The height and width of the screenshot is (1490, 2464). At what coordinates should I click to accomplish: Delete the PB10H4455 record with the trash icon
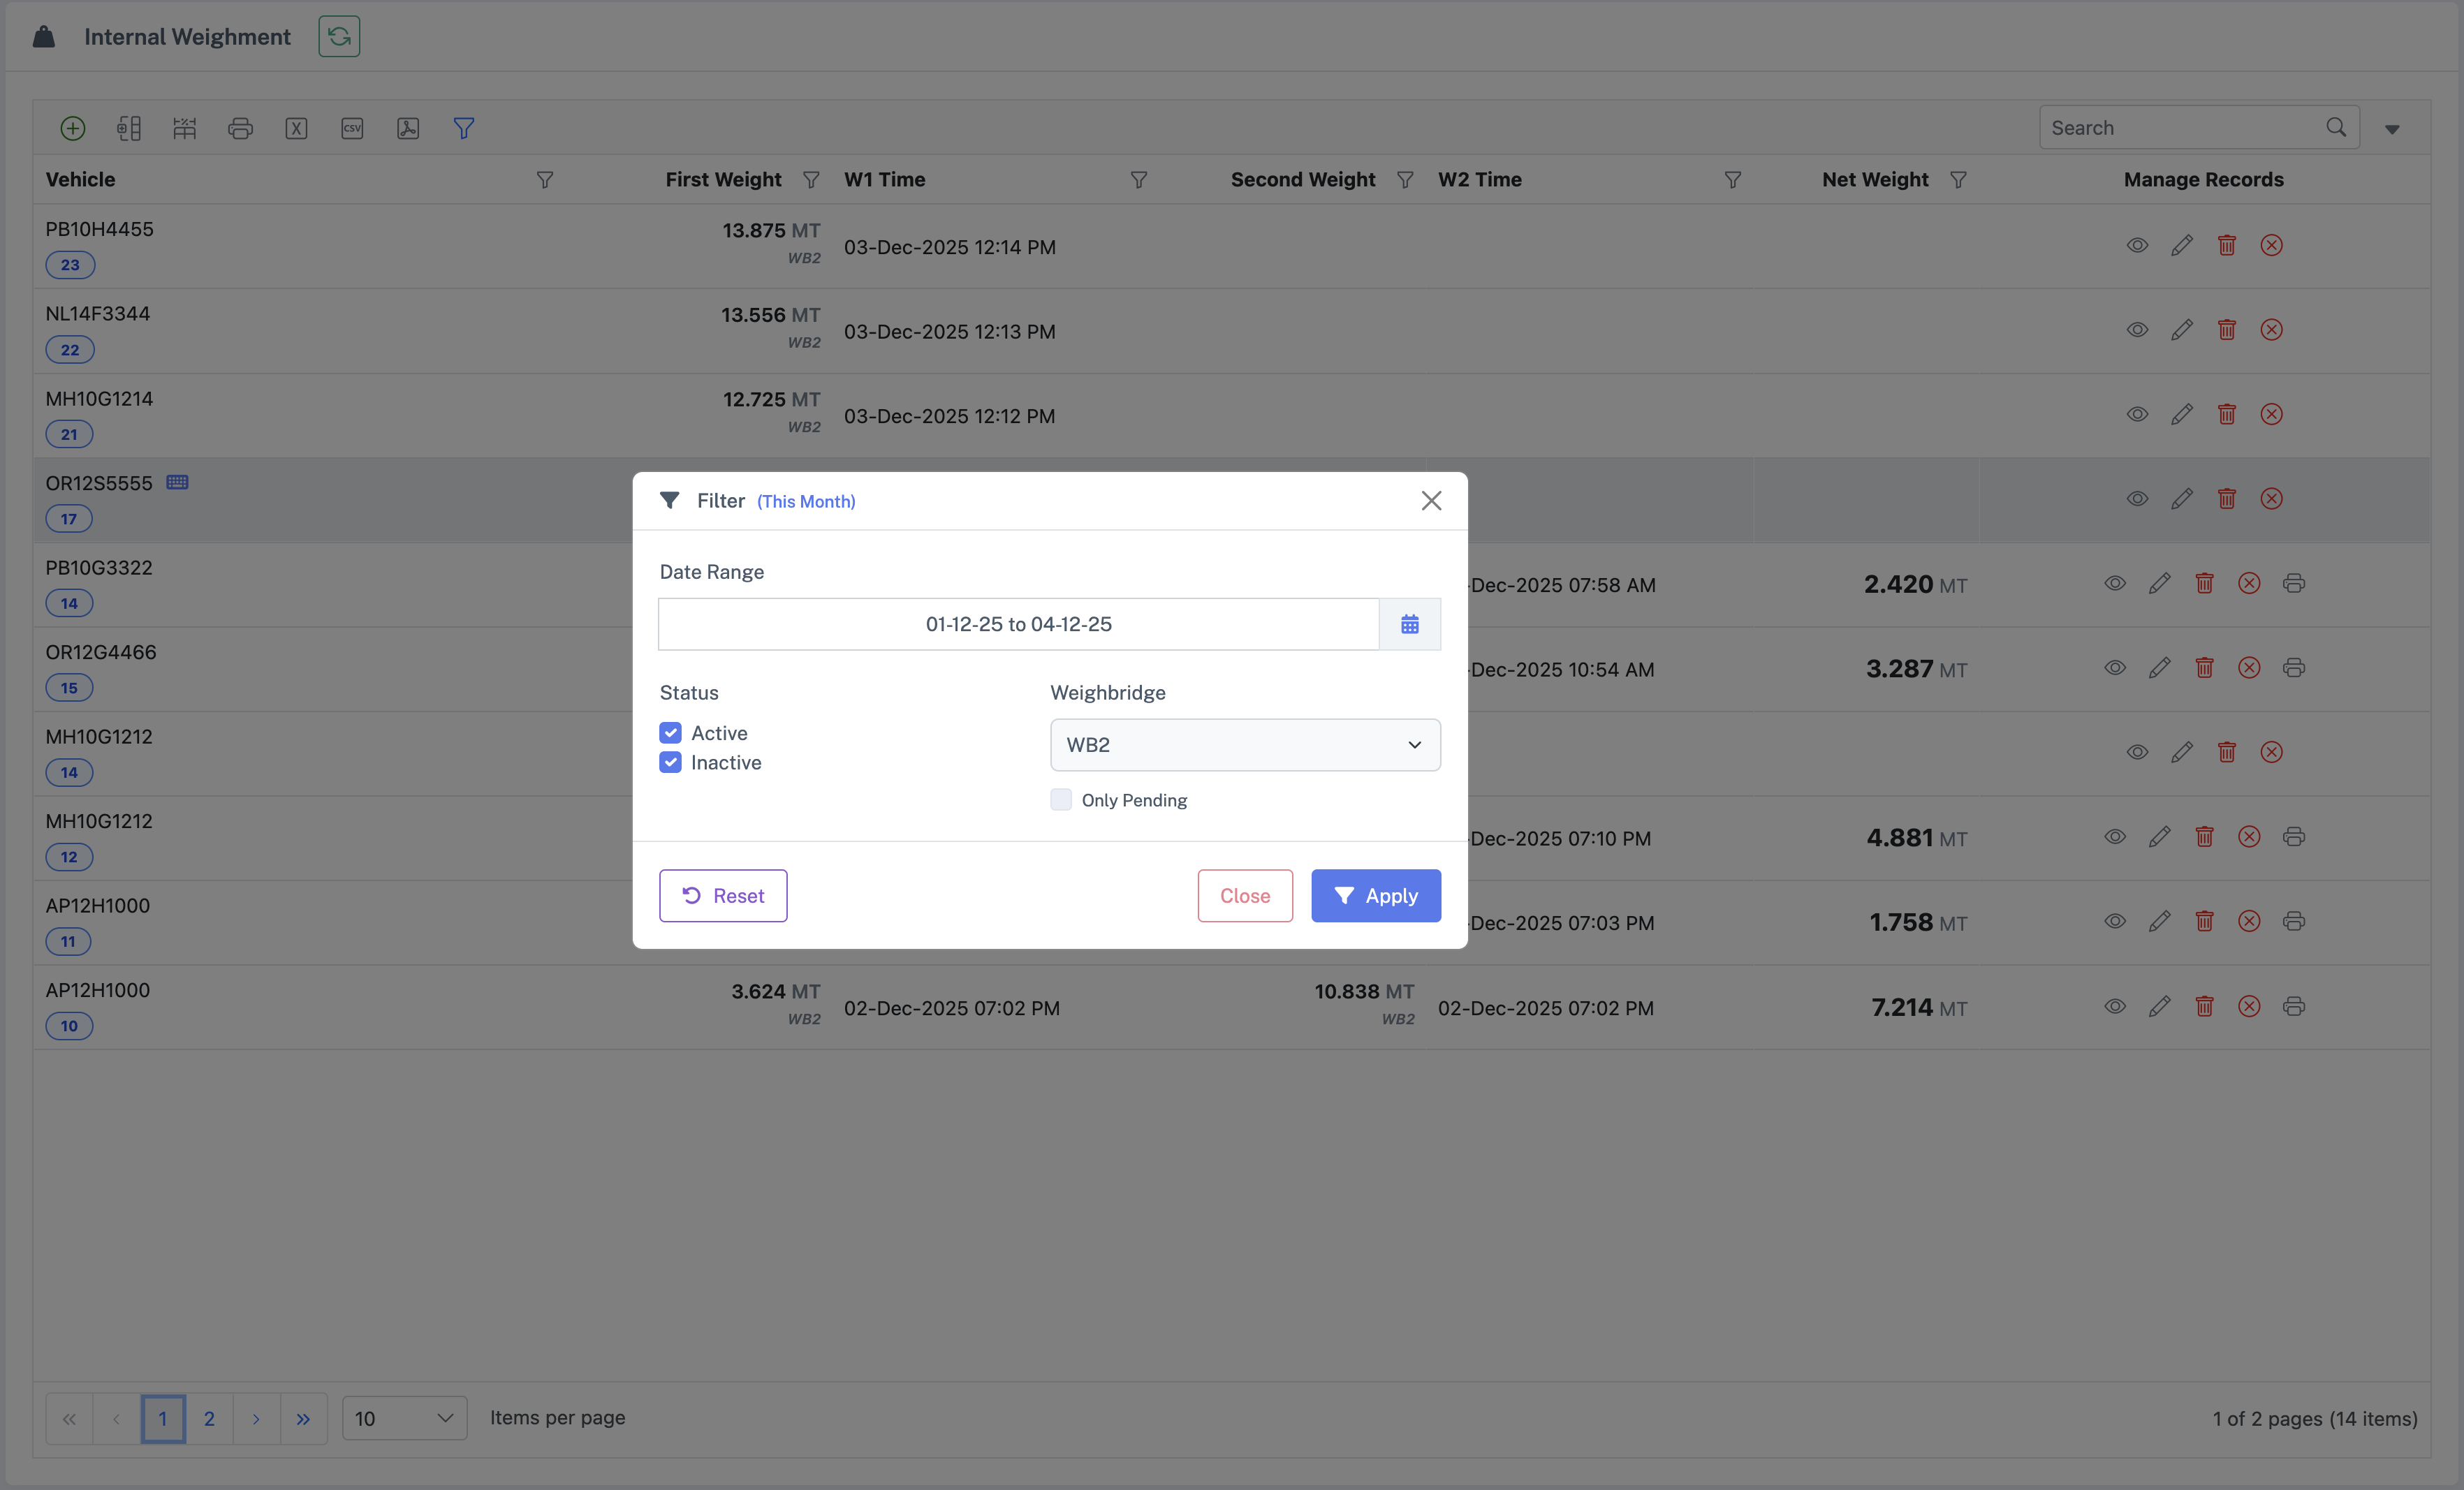2226,245
